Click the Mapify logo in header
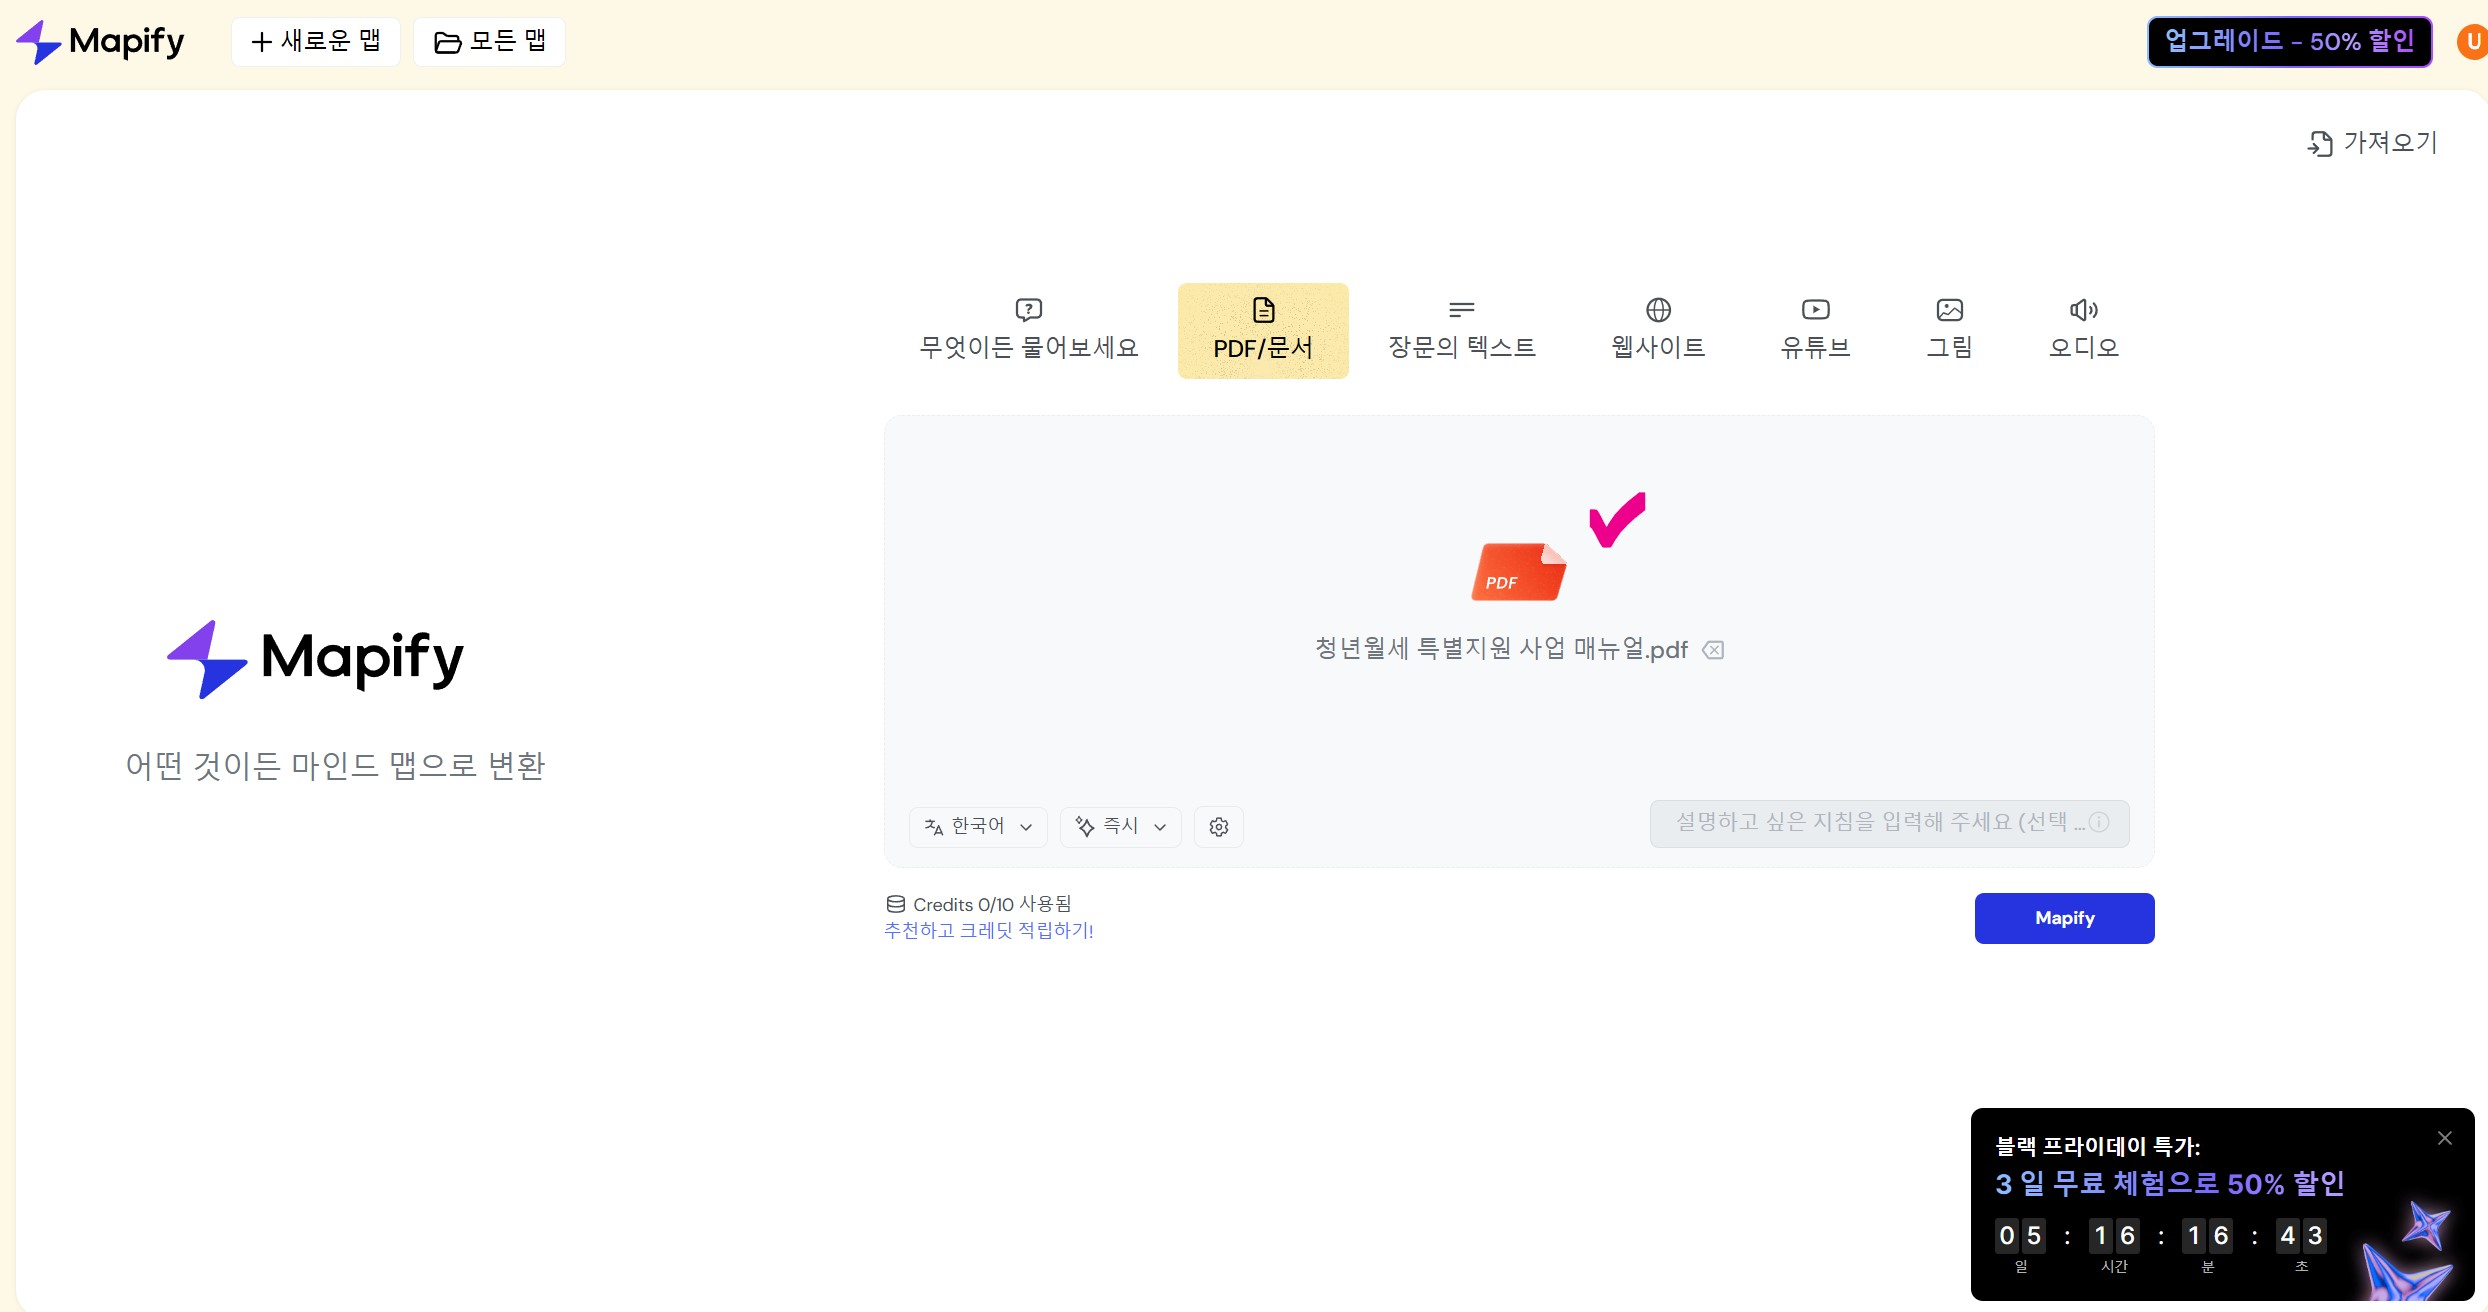This screenshot has width=2488, height=1312. 100,42
